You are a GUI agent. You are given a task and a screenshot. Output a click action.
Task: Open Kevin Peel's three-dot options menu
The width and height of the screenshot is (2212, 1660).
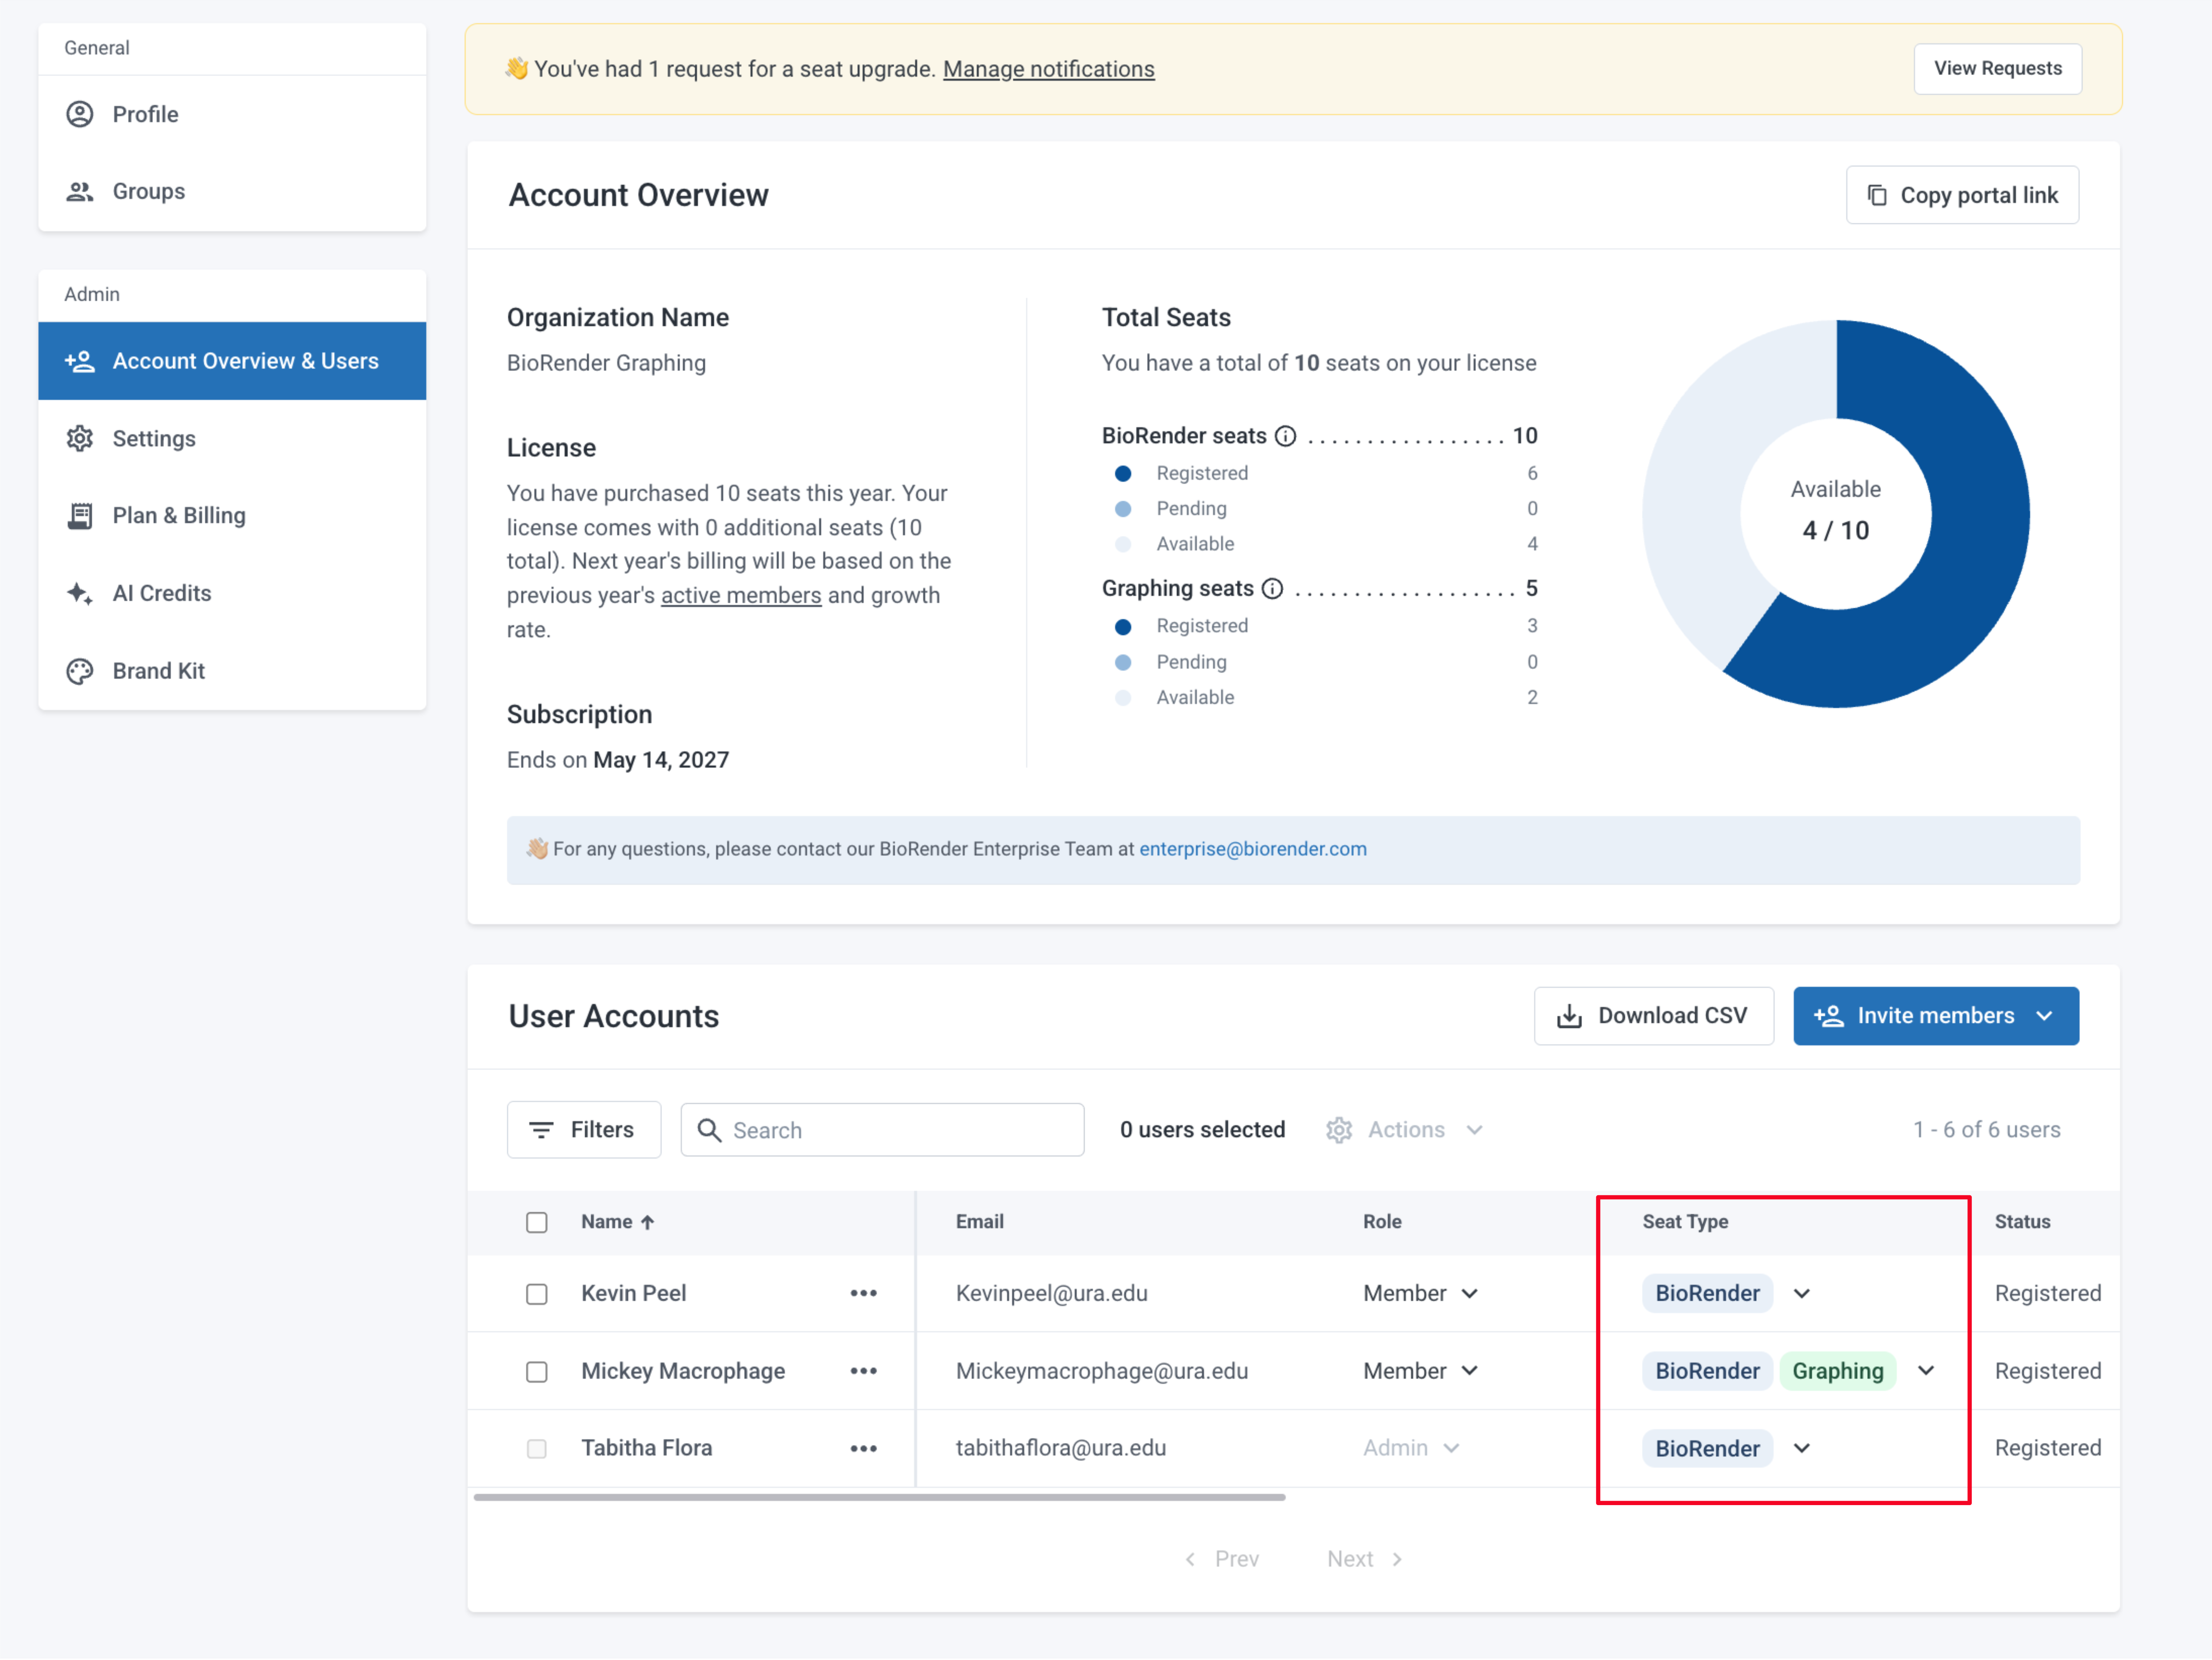(863, 1294)
